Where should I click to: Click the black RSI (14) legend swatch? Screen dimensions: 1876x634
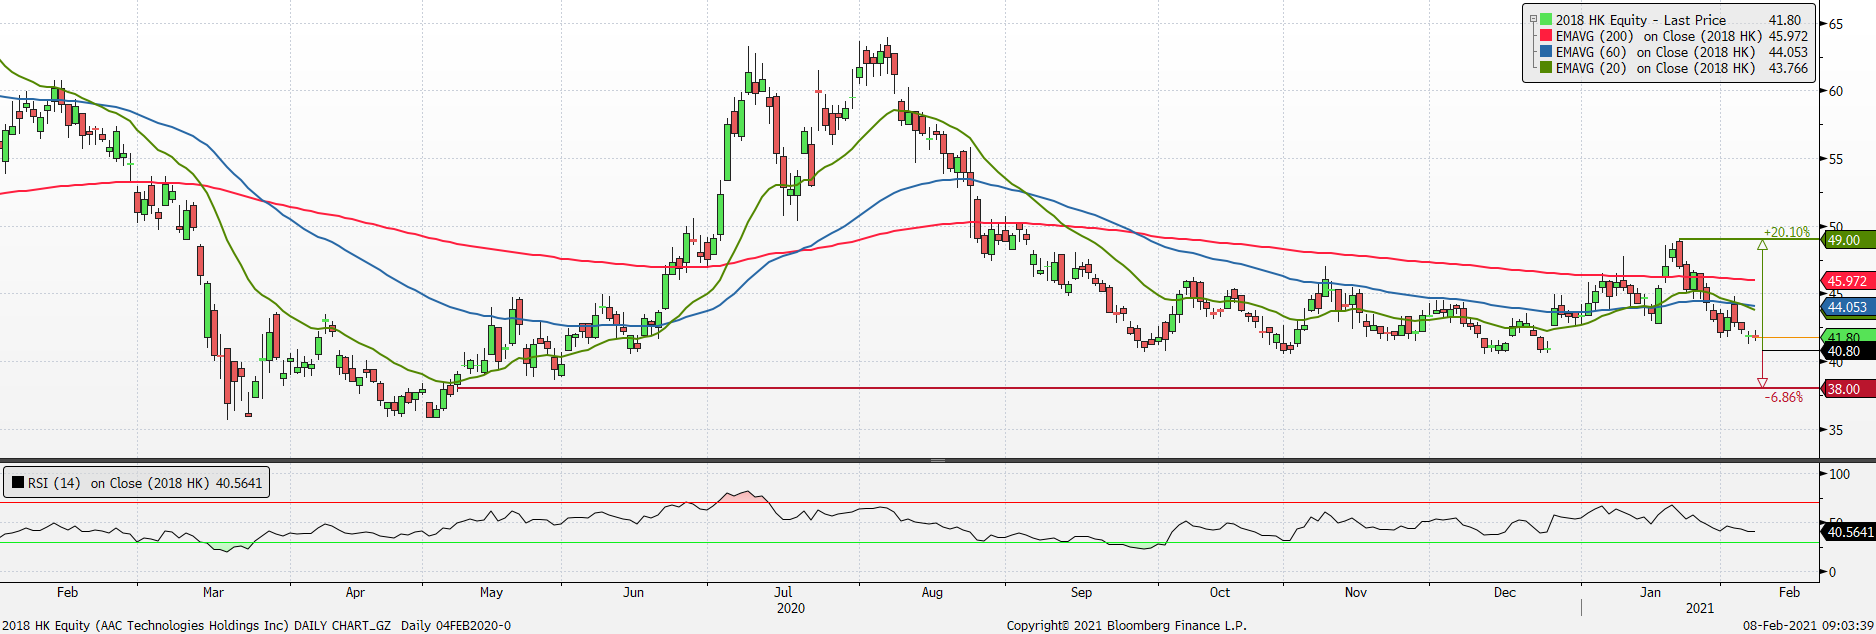click(18, 483)
